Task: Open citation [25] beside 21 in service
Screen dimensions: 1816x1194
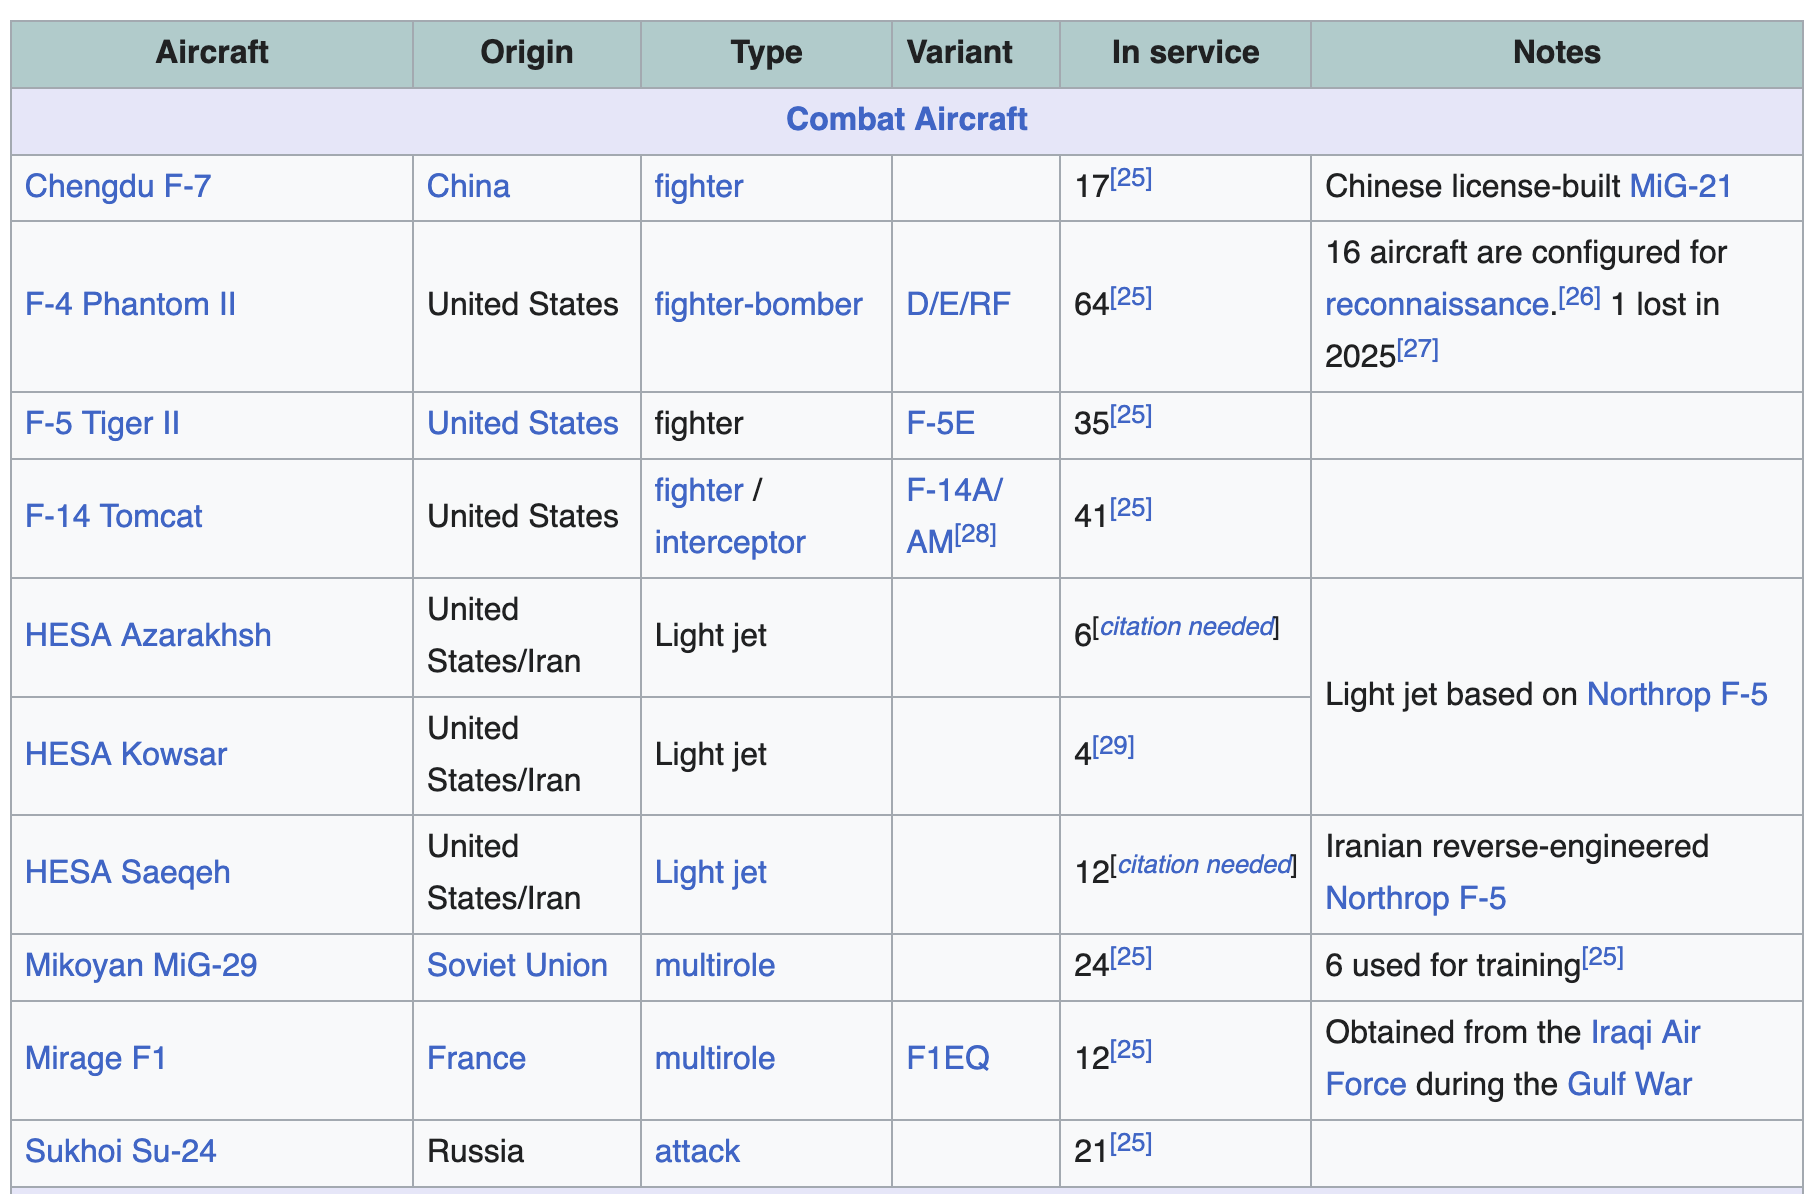Action: pos(1131,1143)
